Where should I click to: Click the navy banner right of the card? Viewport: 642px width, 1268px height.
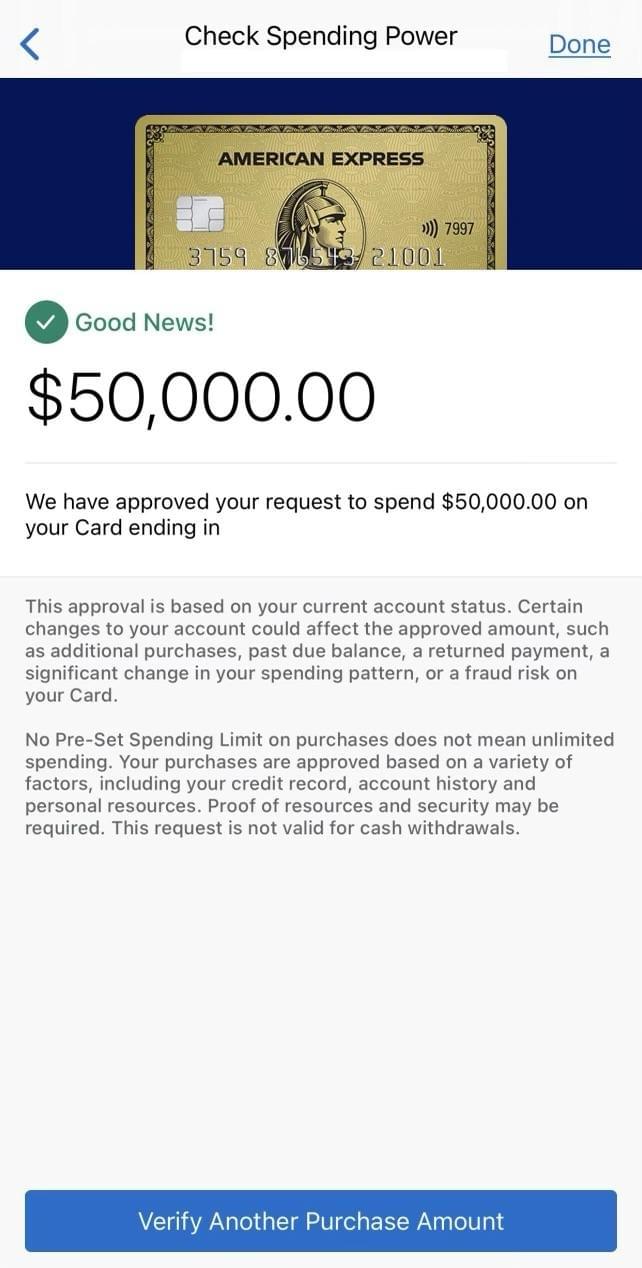point(574,175)
